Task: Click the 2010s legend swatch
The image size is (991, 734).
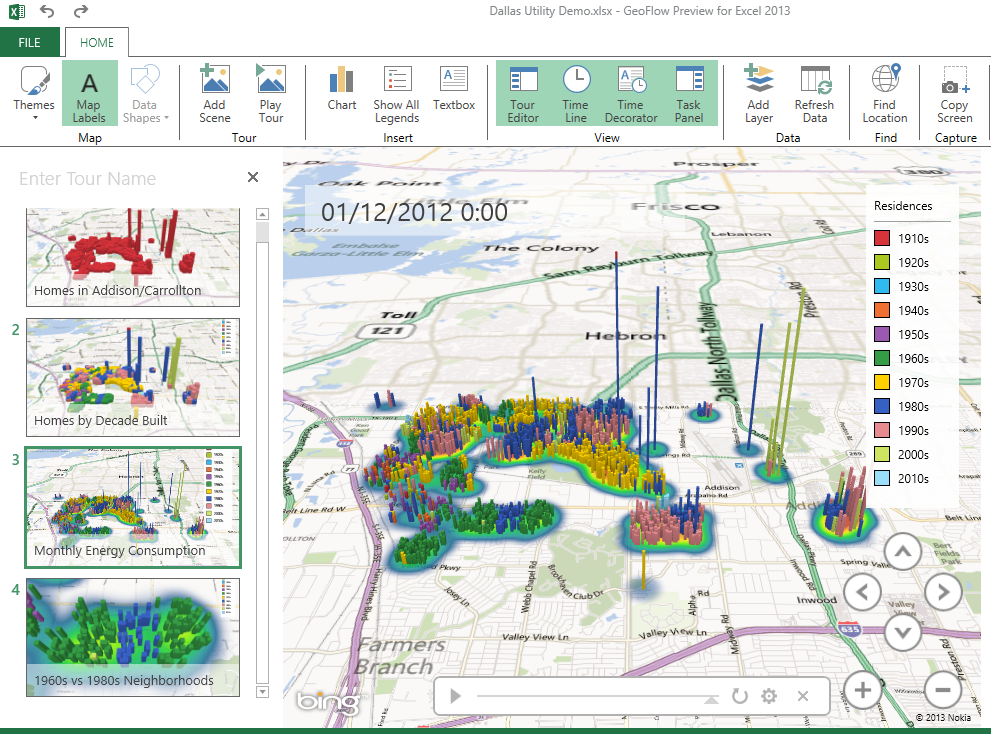Action: click(x=882, y=479)
